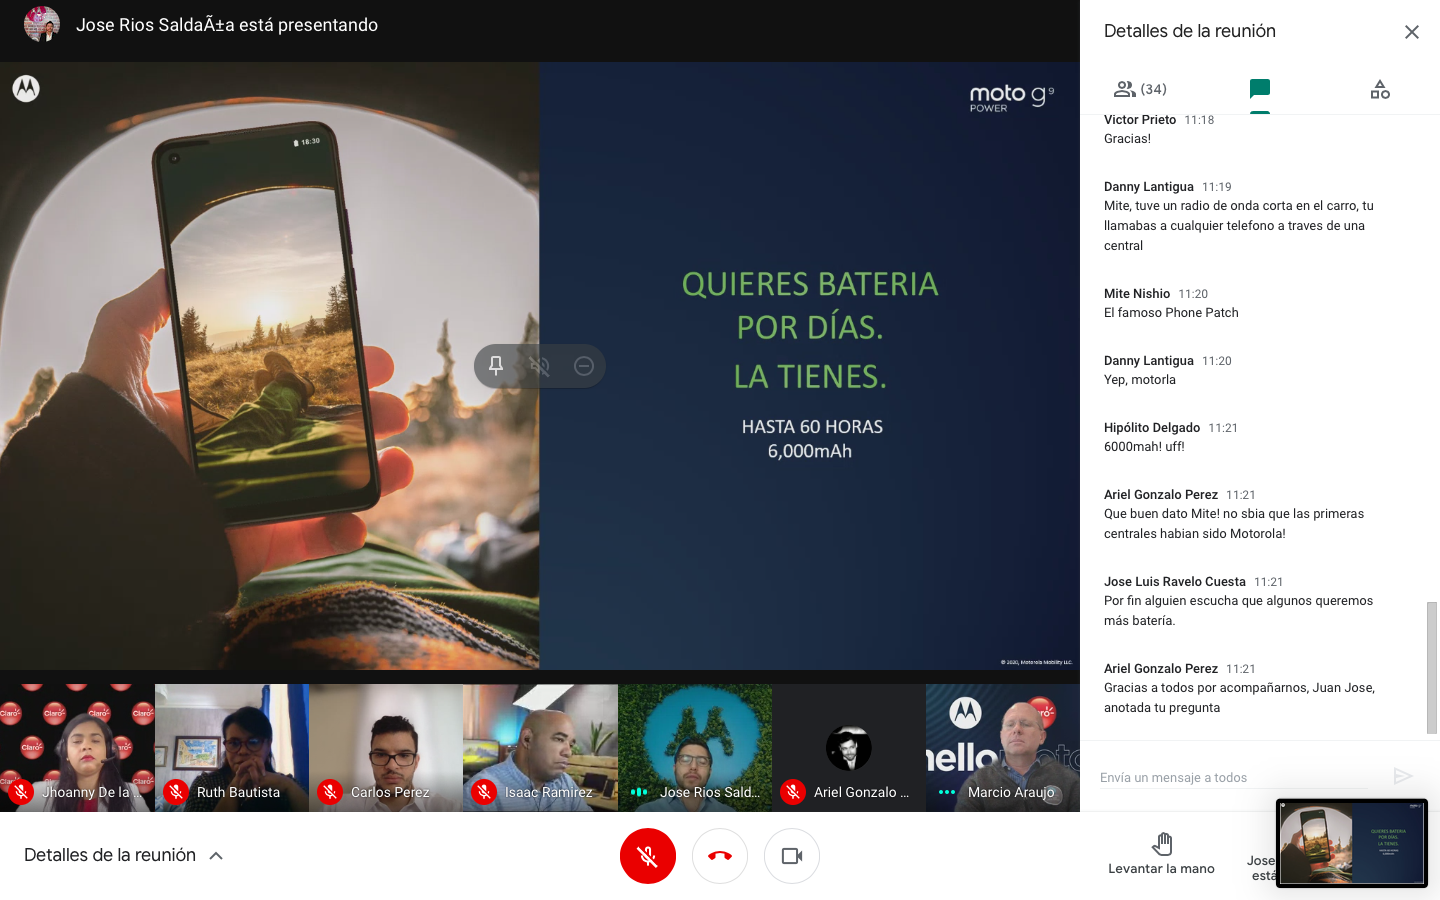Select Carlos Perez participant tile

pyautogui.click(x=385, y=748)
